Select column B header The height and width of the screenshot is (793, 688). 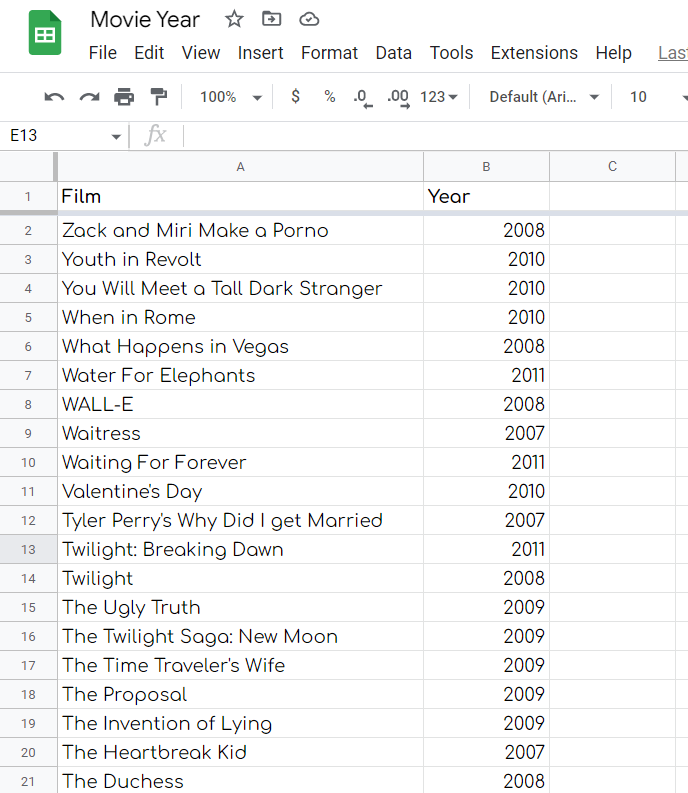(486, 167)
